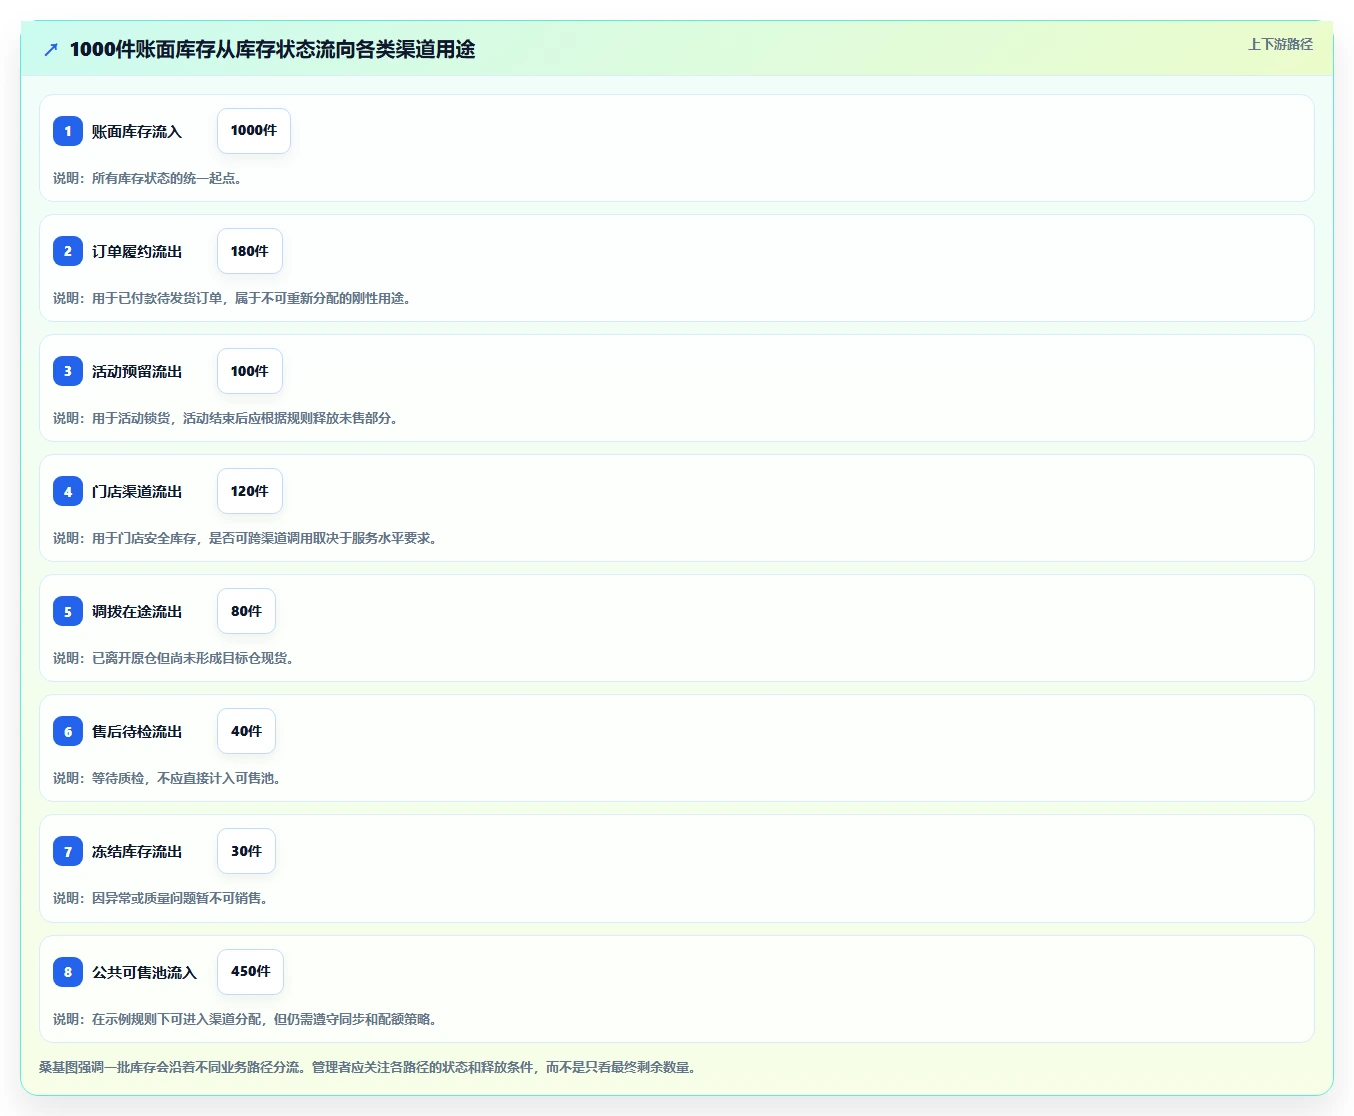Click the description 因异常或质量问题暂不可销售
1354x1116 pixels.
(x=161, y=898)
